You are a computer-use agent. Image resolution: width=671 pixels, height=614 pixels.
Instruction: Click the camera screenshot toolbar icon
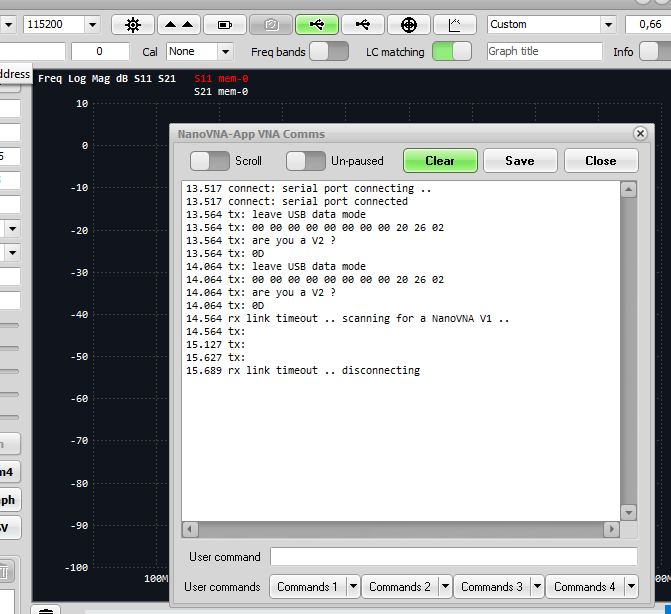point(271,25)
